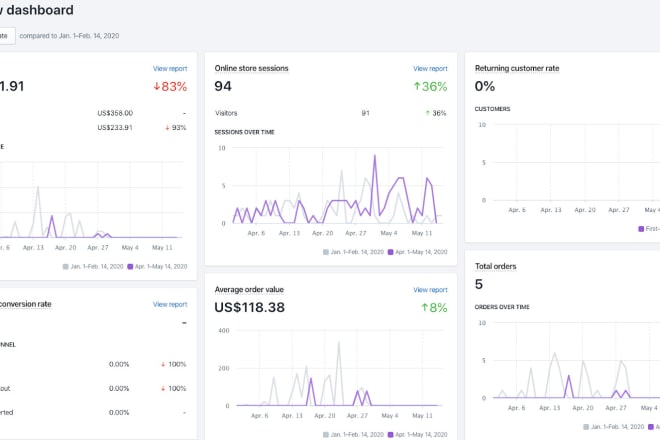
Task: Click the green 8% increase indicator
Action: (434, 308)
